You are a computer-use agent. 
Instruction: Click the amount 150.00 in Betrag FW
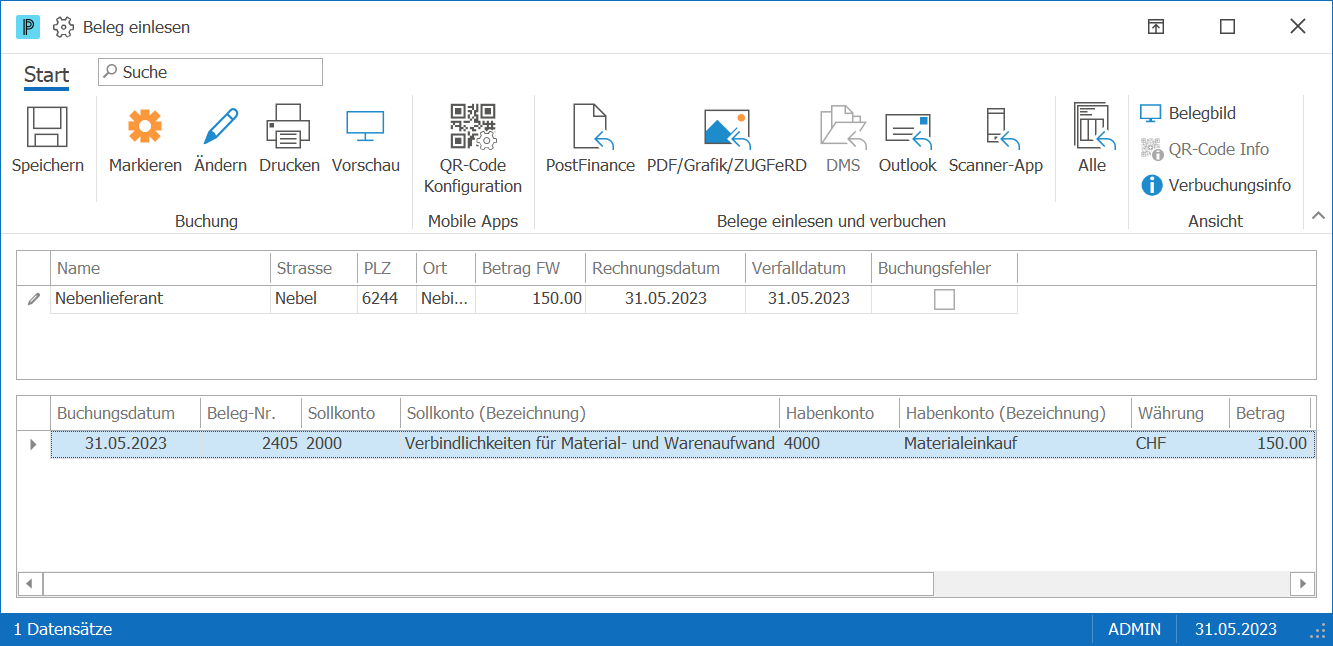pyautogui.click(x=530, y=299)
